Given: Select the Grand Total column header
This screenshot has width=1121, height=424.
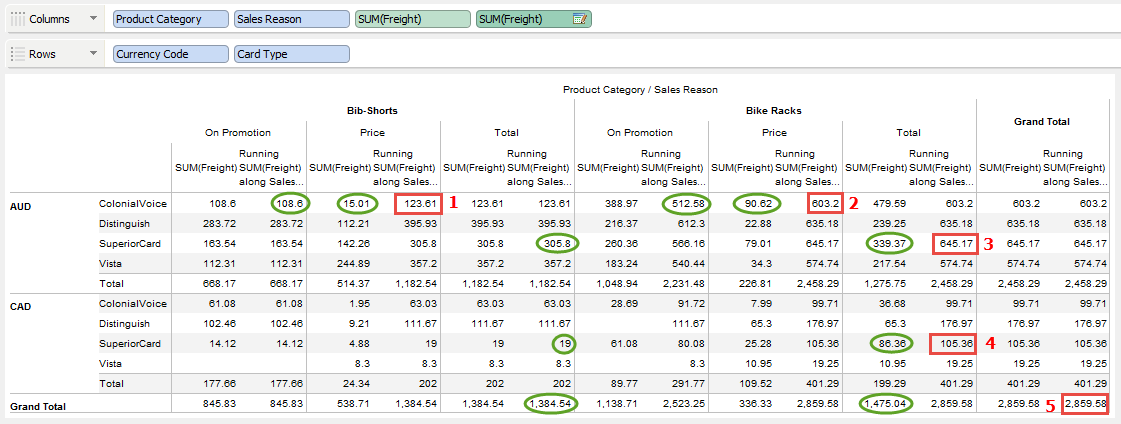Looking at the screenshot, I should point(1042,121).
